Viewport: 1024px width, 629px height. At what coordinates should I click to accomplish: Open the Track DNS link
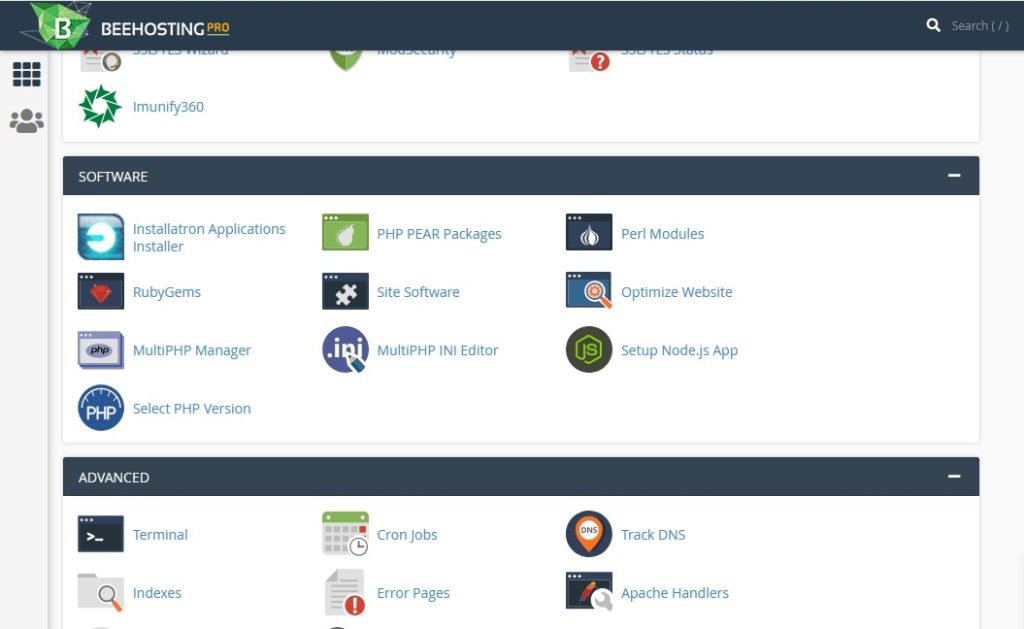(x=653, y=534)
